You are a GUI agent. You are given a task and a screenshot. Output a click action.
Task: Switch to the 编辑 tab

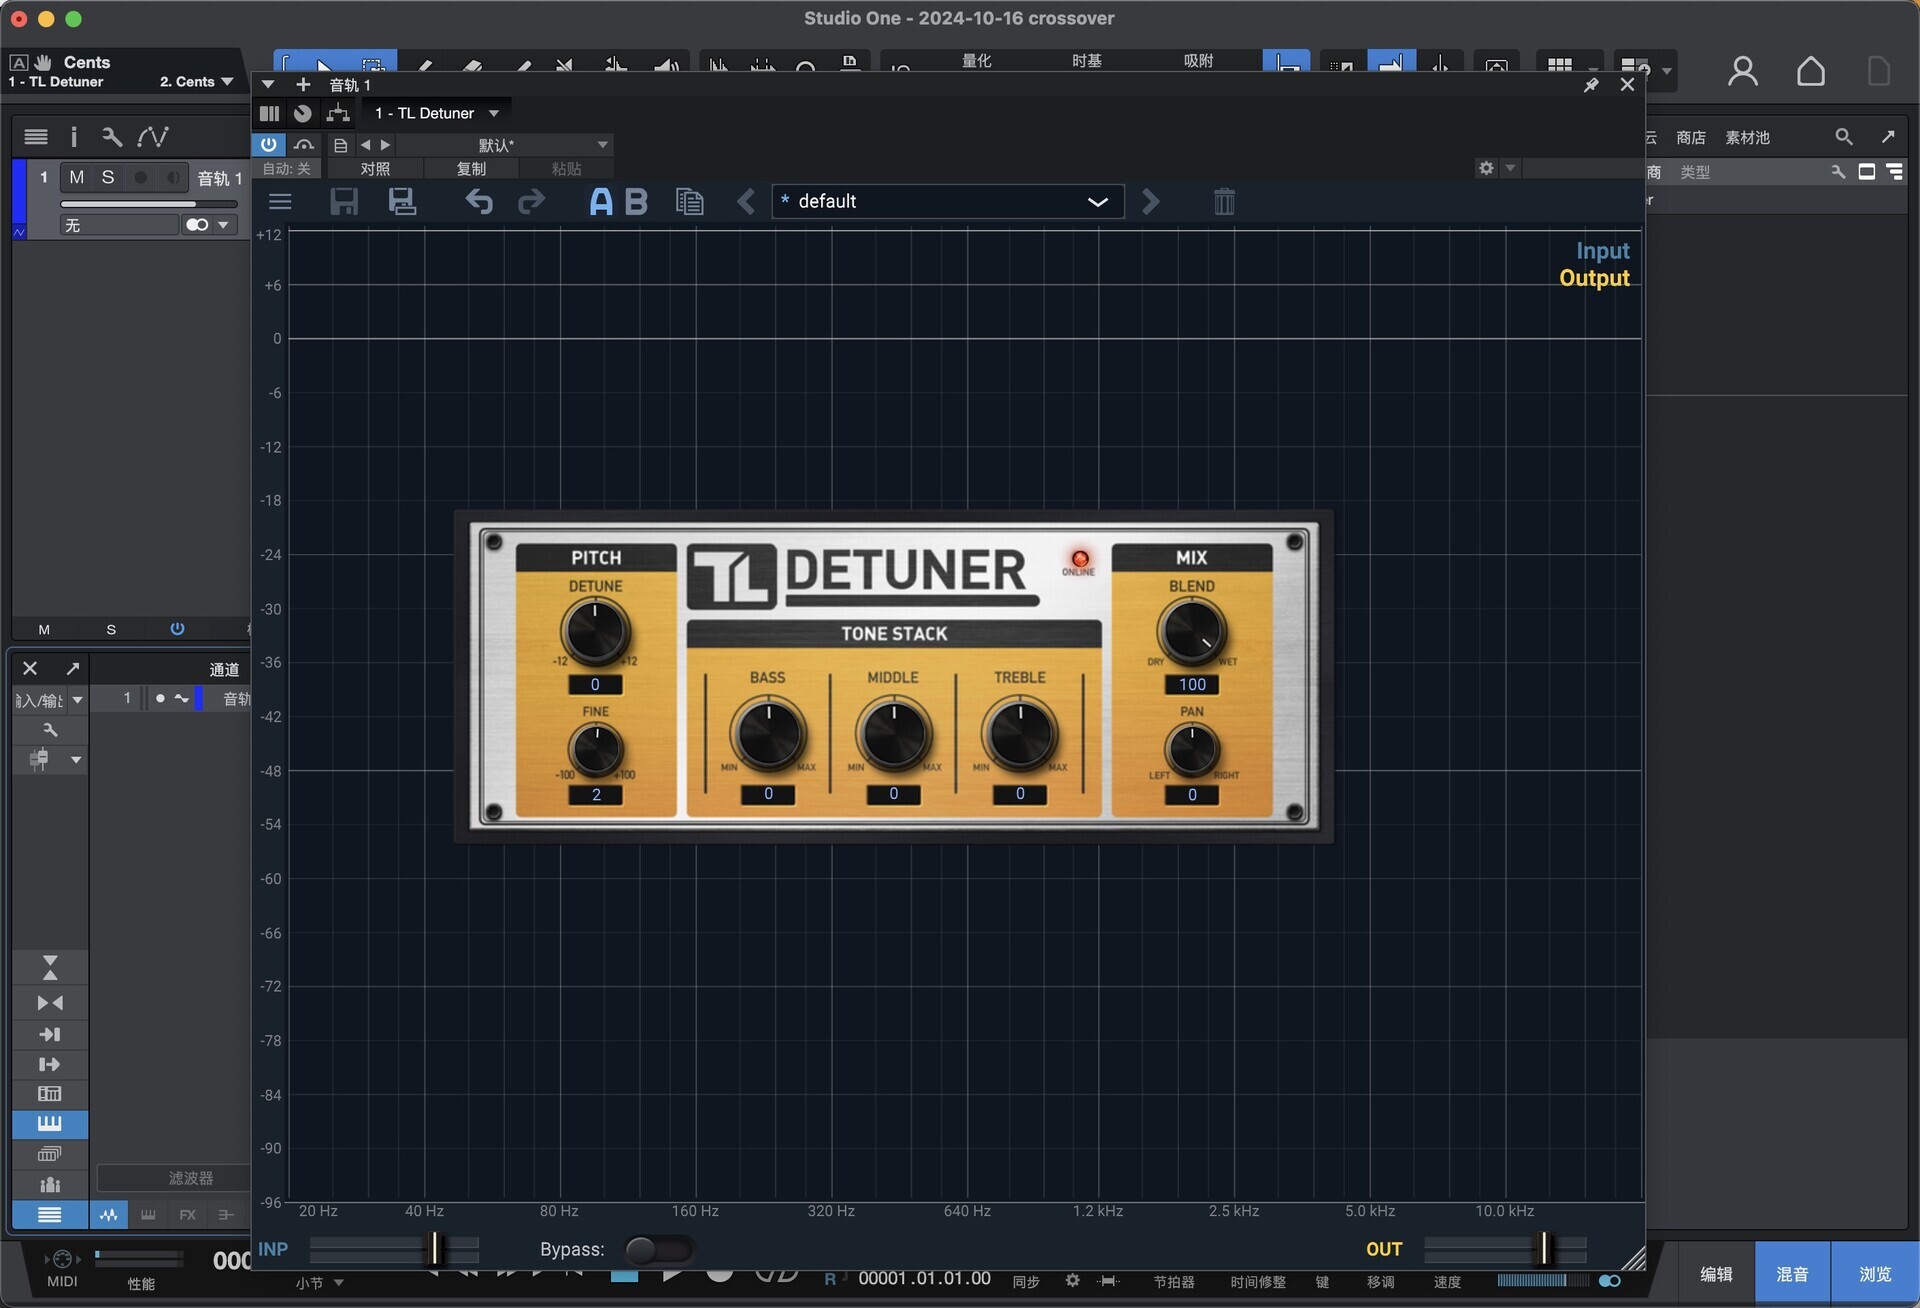pos(1716,1274)
